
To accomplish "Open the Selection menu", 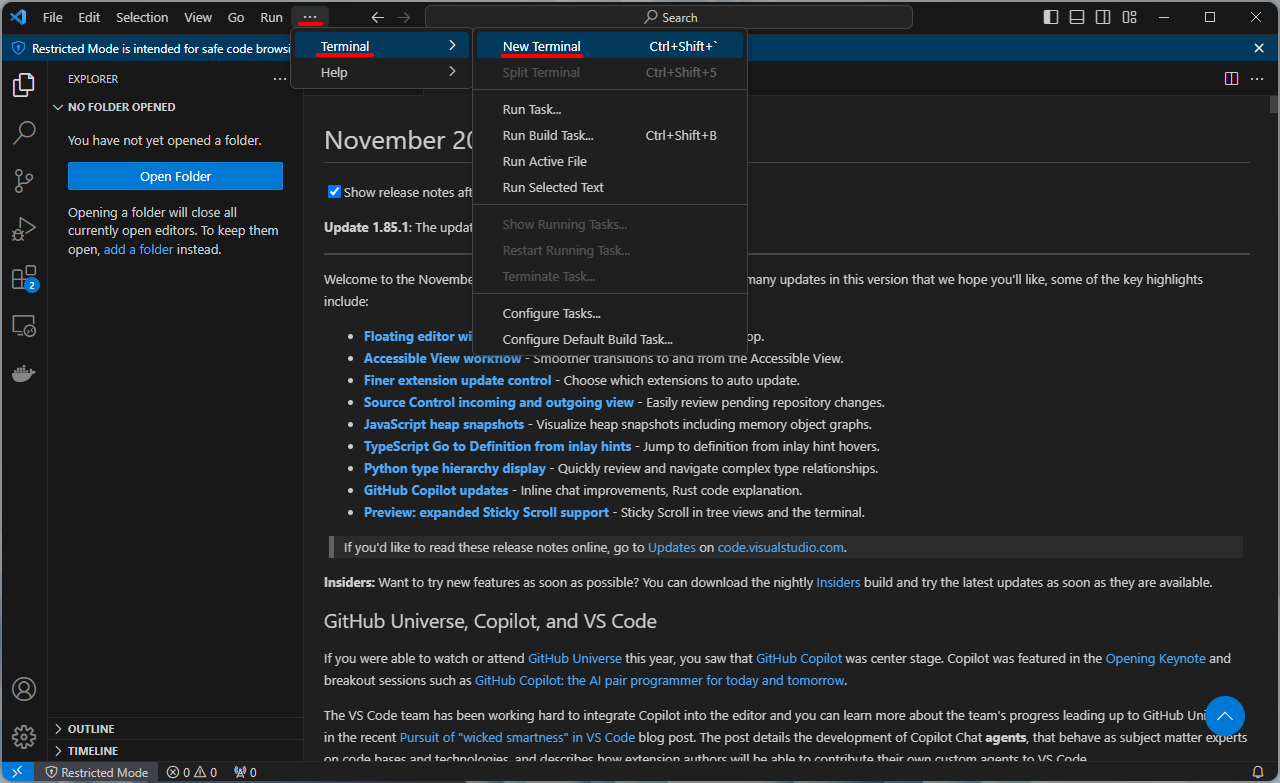I will coord(142,17).
